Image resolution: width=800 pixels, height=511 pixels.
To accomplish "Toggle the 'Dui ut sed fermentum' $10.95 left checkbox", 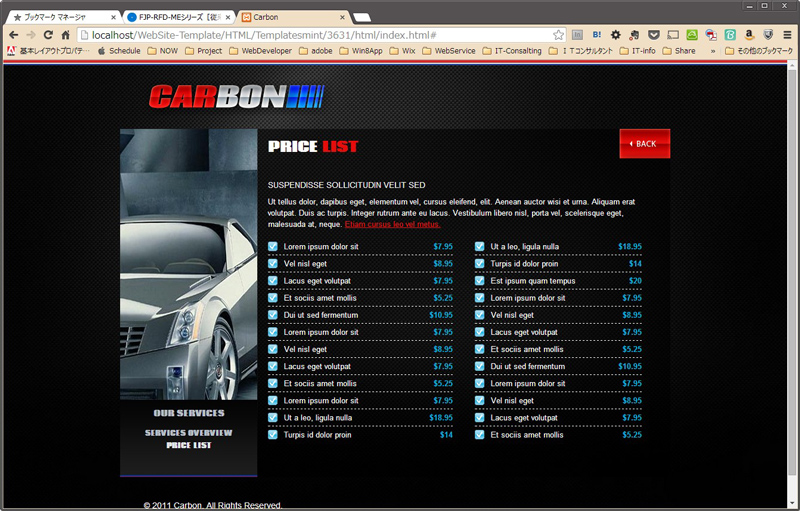I will click(x=273, y=315).
